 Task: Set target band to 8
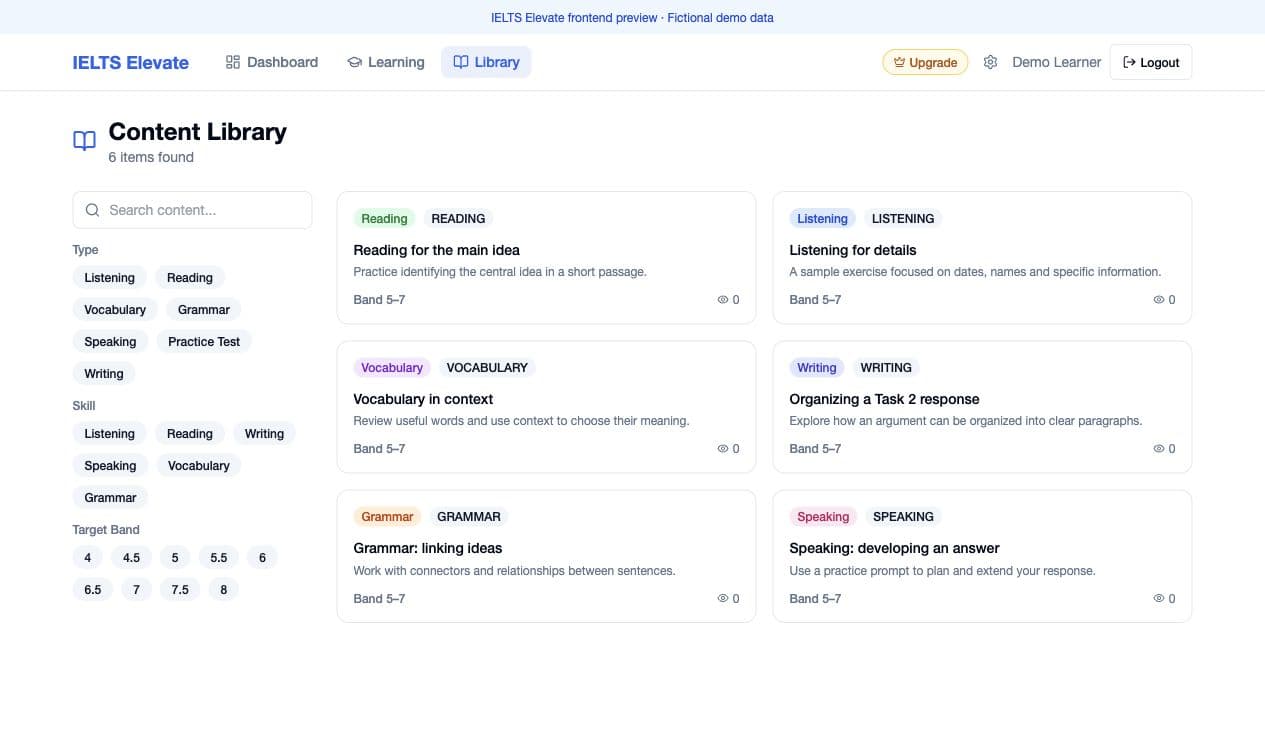[223, 590]
